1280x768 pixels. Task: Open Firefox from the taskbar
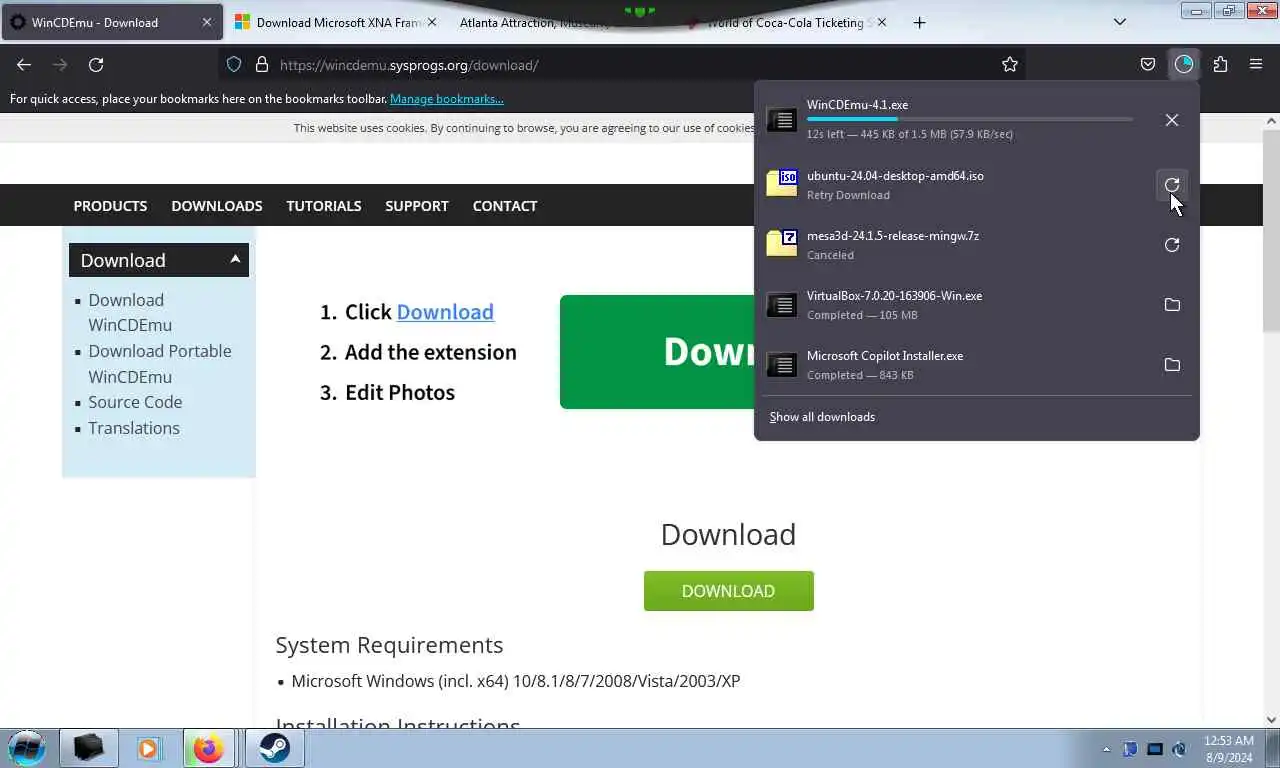208,748
